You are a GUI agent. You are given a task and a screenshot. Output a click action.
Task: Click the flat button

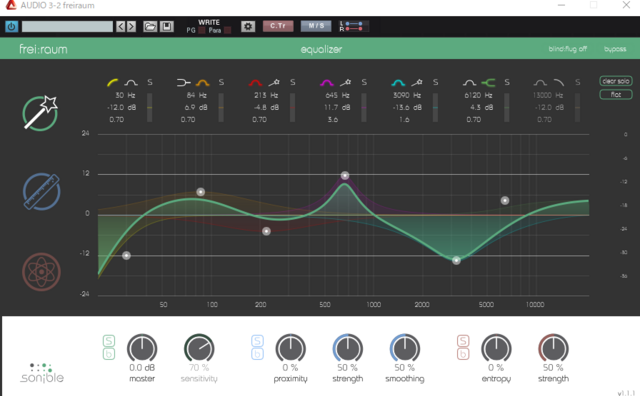pyautogui.click(x=616, y=95)
